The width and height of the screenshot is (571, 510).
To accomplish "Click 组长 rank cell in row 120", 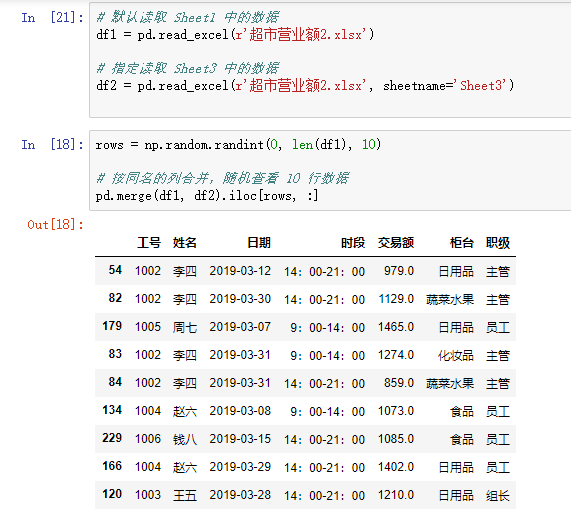I will [498, 495].
